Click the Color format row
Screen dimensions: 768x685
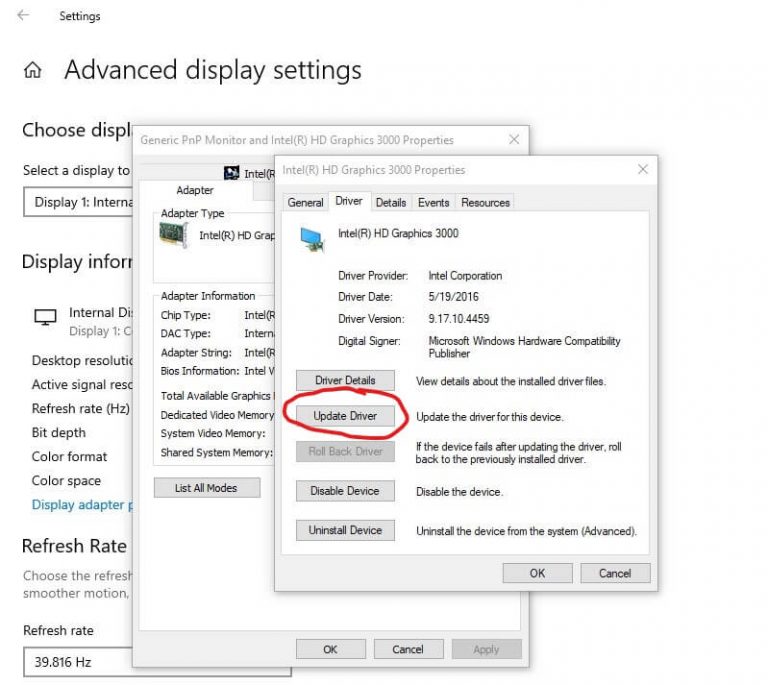tap(69, 456)
